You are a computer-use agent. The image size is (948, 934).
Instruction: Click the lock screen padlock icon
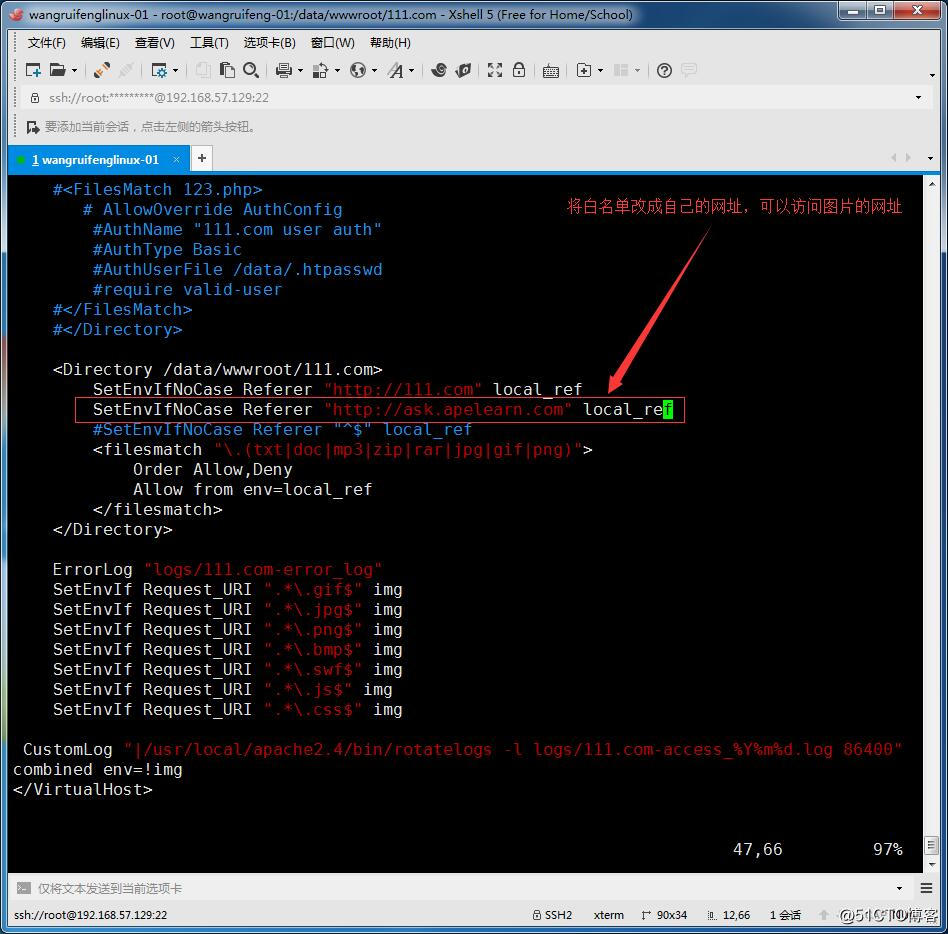pyautogui.click(x=519, y=70)
